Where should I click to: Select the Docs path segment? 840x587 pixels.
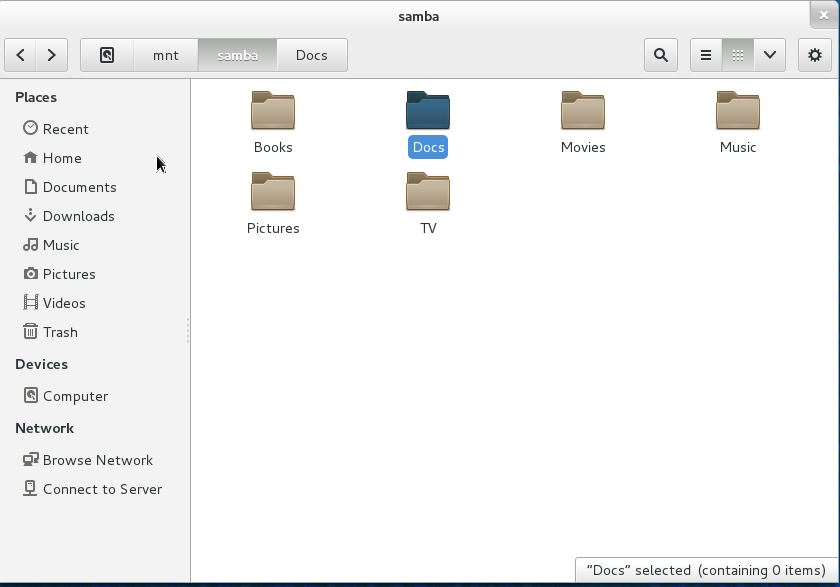pyautogui.click(x=312, y=55)
